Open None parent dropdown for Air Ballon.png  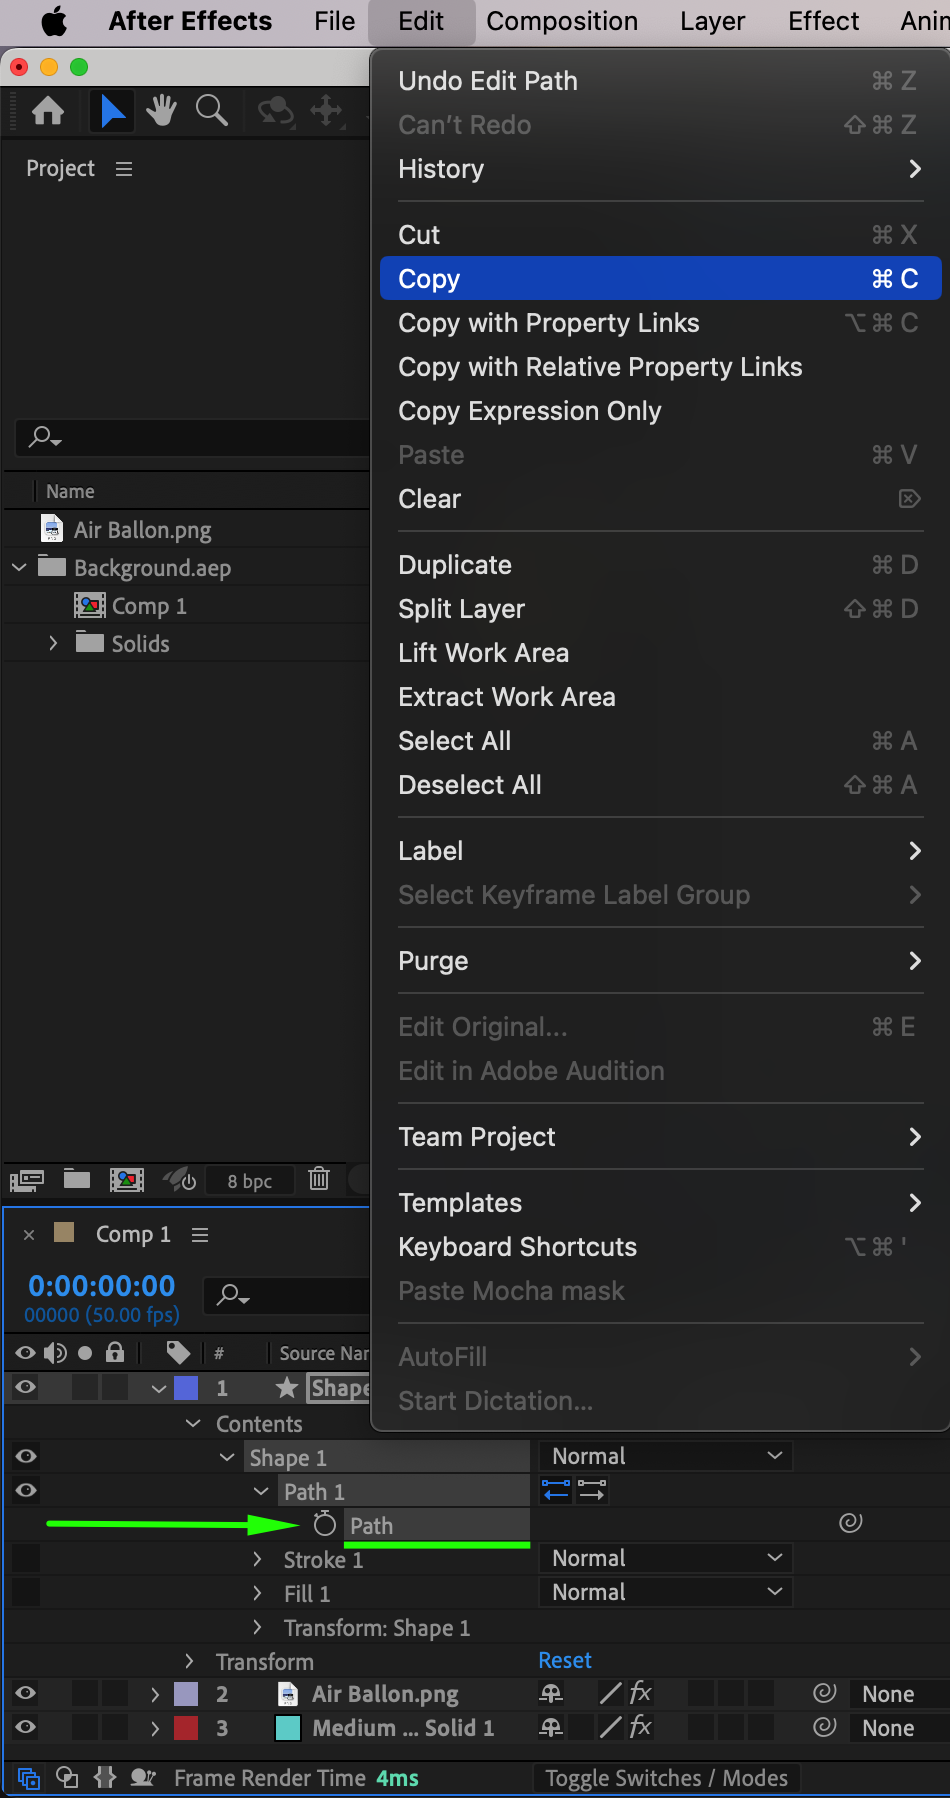pyautogui.click(x=898, y=1694)
